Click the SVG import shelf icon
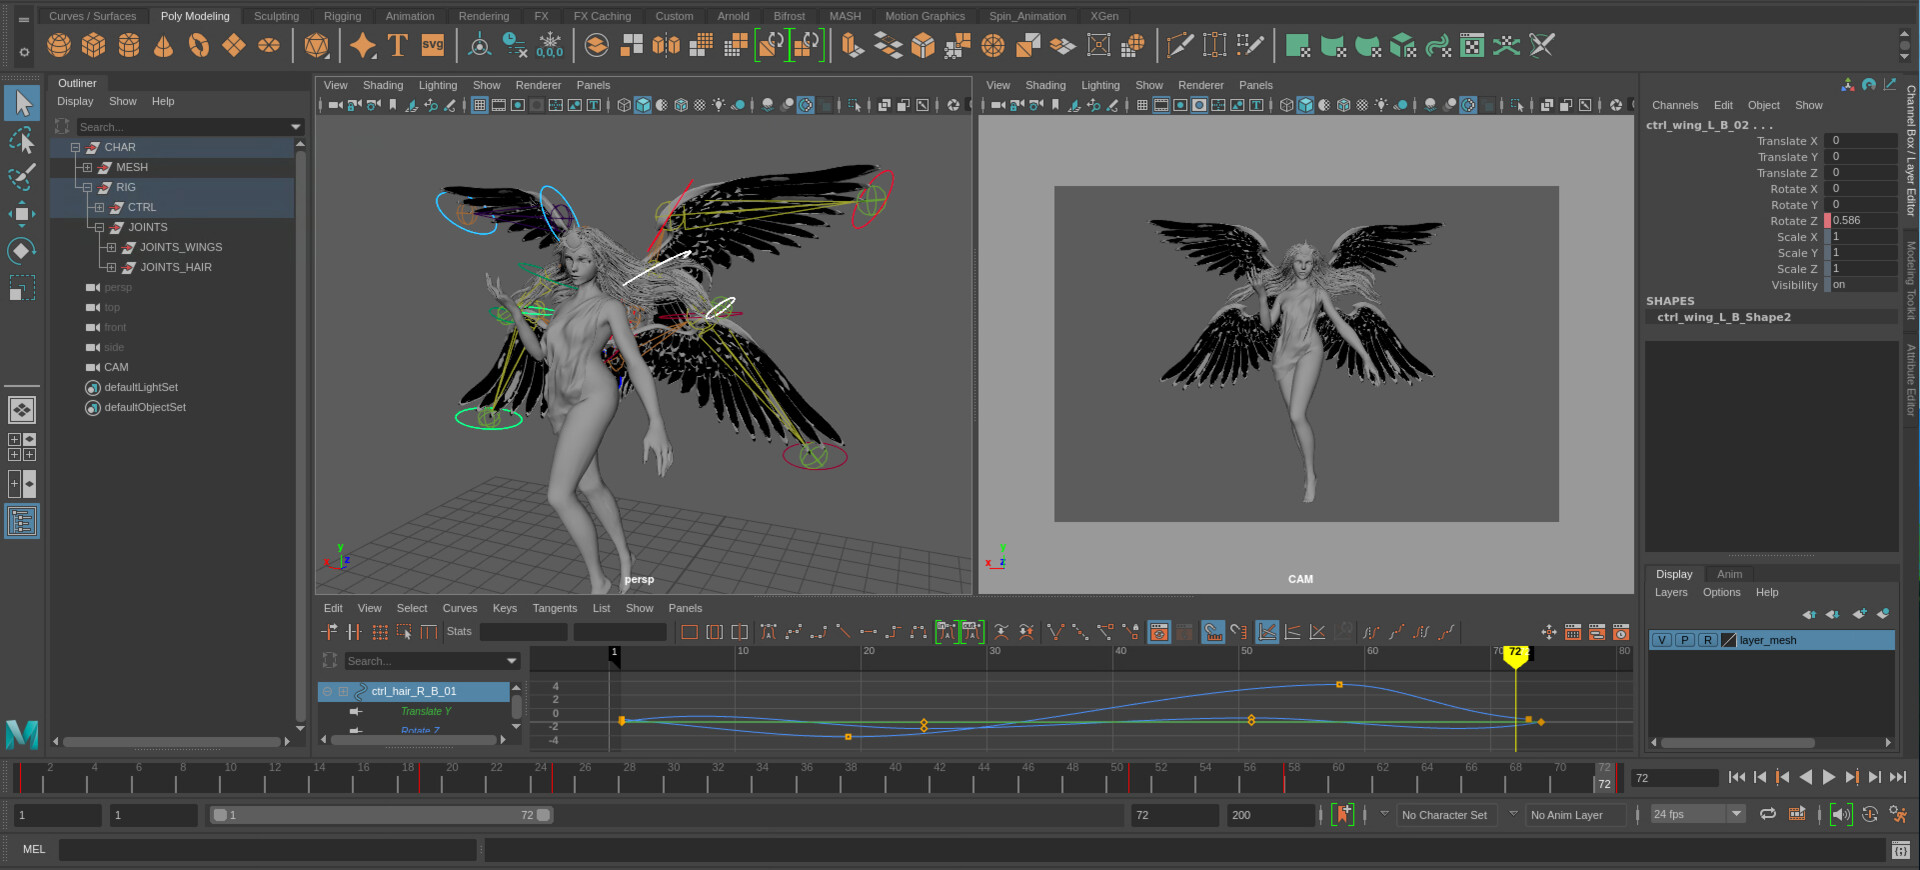The image size is (1920, 870). coord(432,45)
